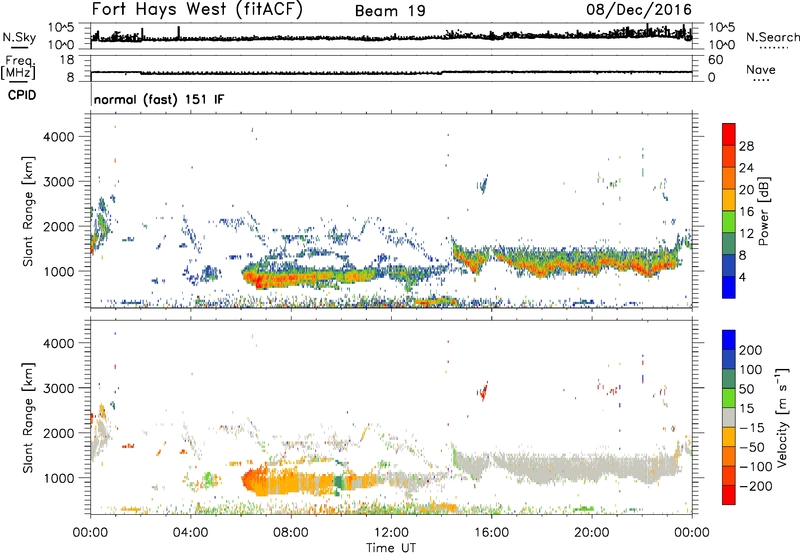Click the "20" power colorbar label
Image resolution: width=800 pixels, height=554 pixels.
tap(746, 190)
